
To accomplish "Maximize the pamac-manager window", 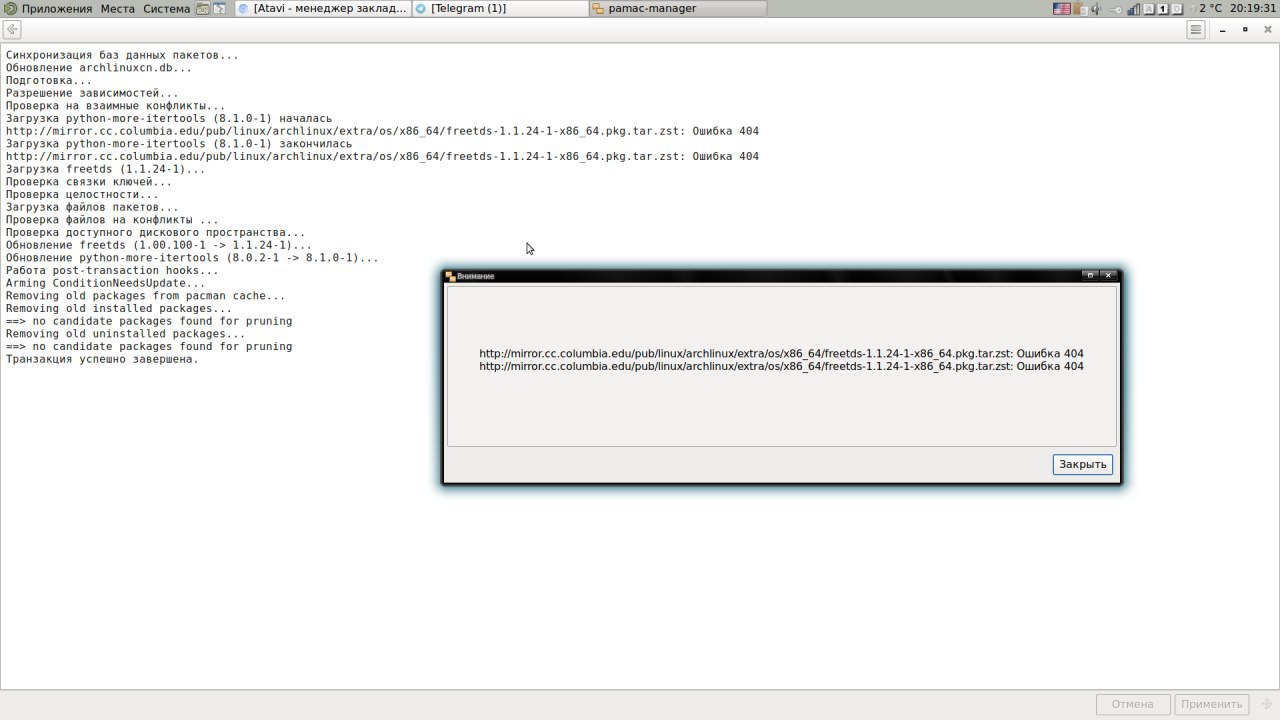I will click(1245, 30).
